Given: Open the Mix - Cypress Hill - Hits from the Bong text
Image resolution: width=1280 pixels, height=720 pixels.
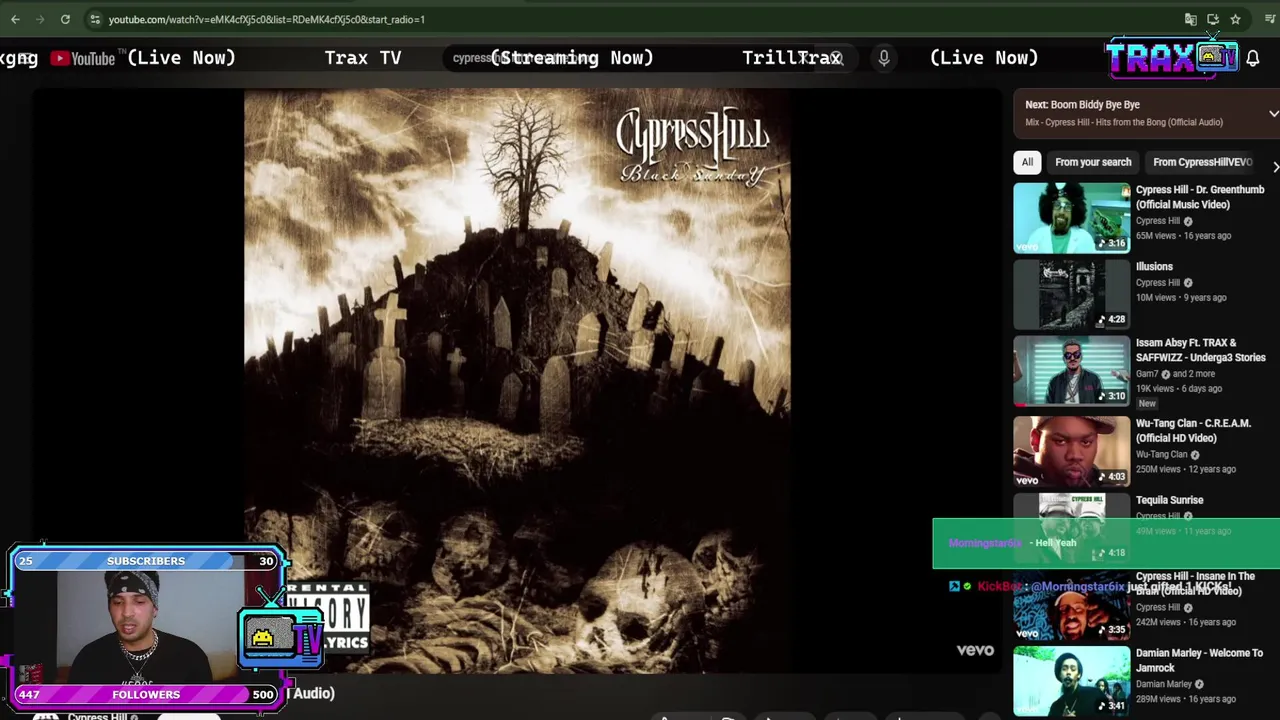Looking at the screenshot, I should point(1124,122).
